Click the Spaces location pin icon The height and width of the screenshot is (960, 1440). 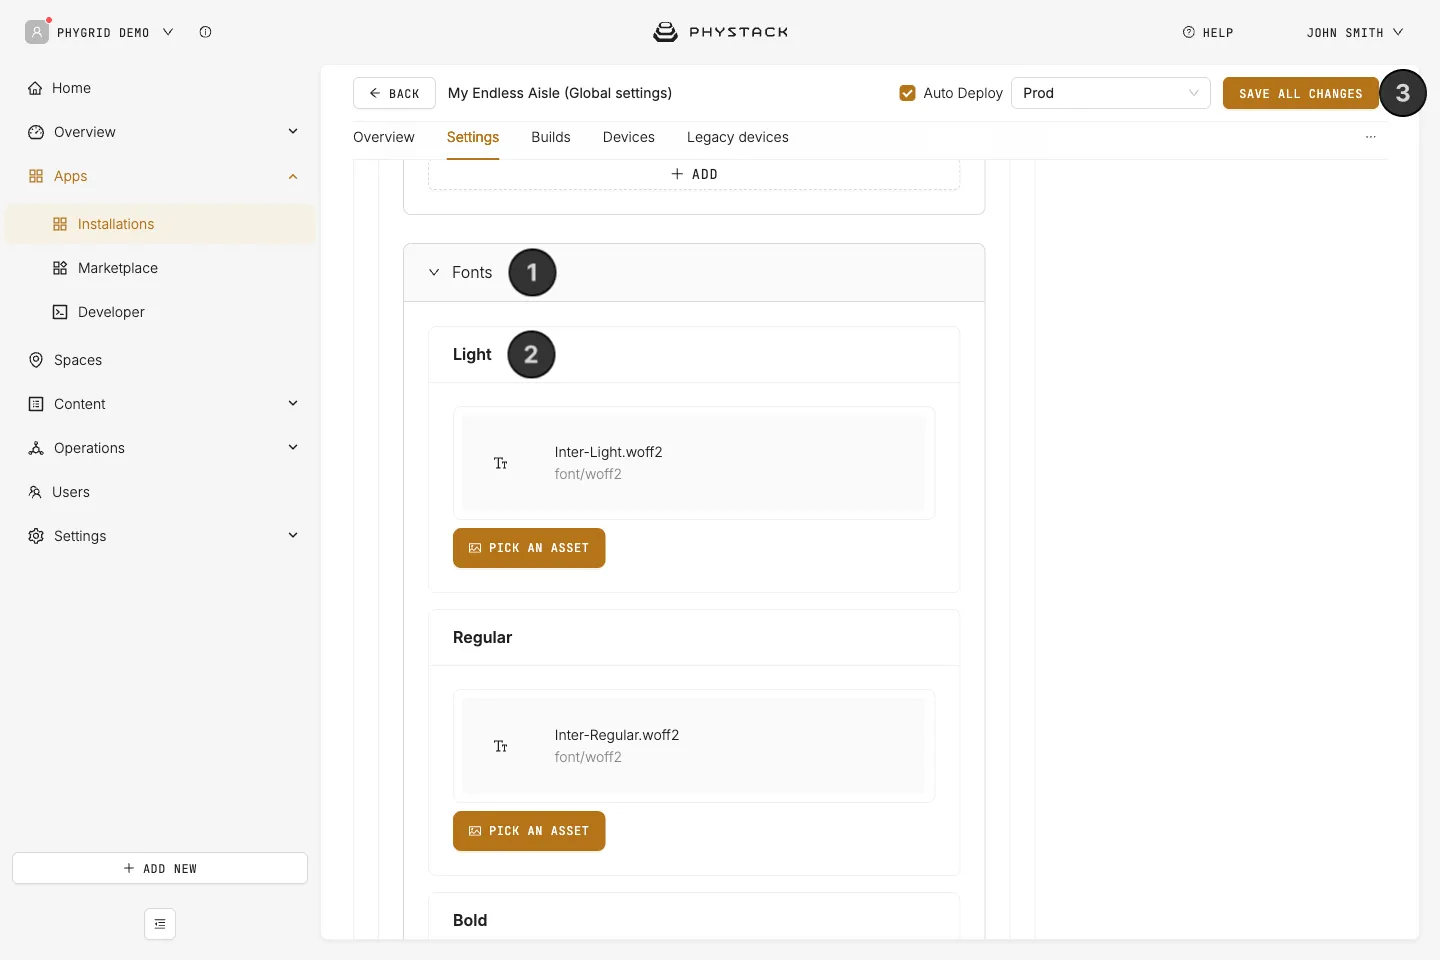point(36,360)
